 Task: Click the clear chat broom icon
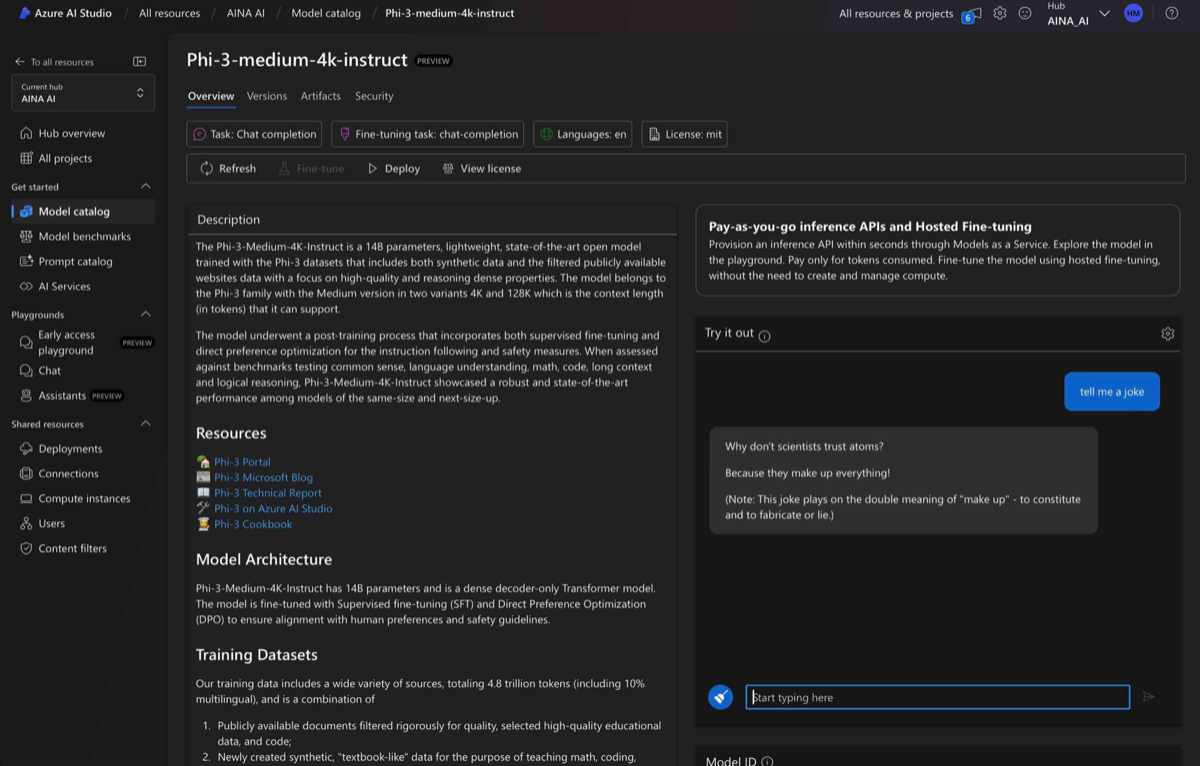721,697
